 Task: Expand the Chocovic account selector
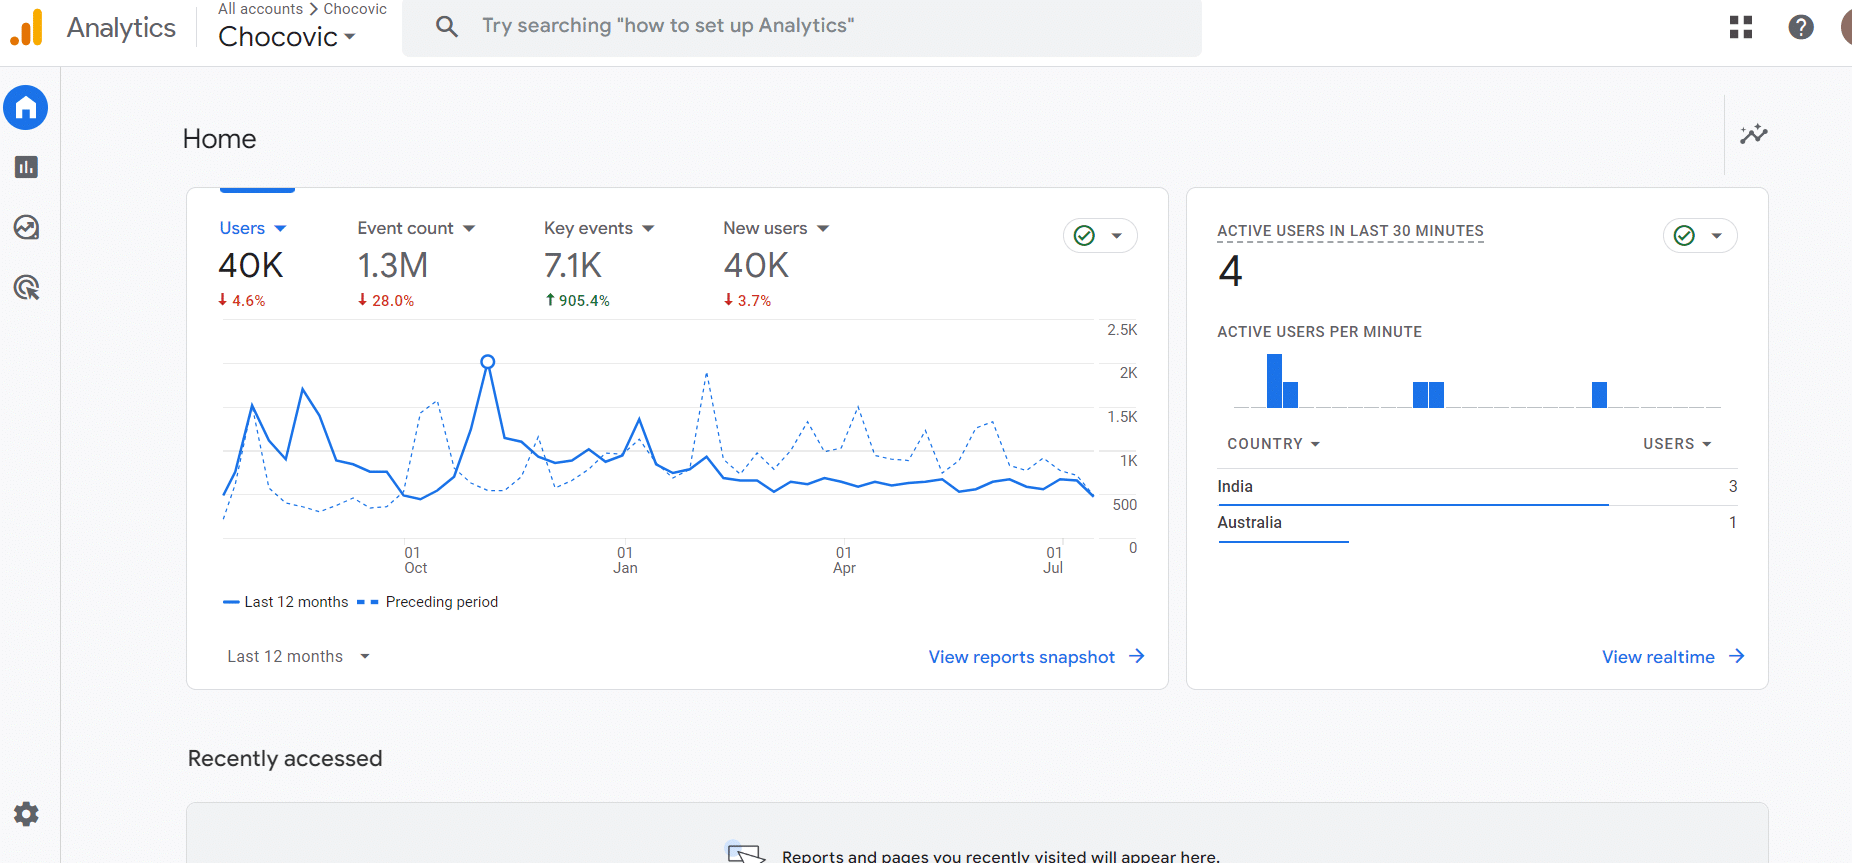[x=287, y=37]
